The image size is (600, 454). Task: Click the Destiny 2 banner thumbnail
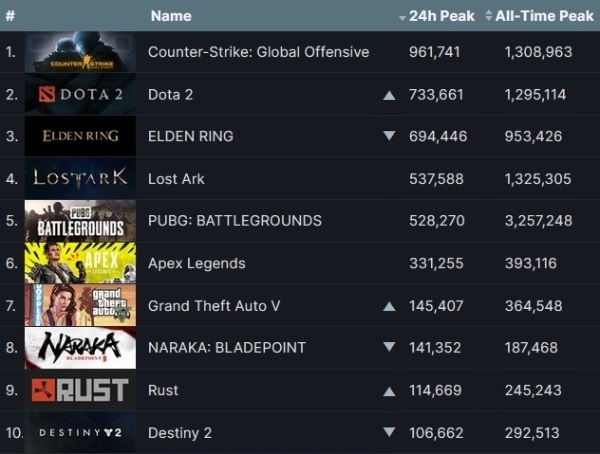tap(80, 432)
